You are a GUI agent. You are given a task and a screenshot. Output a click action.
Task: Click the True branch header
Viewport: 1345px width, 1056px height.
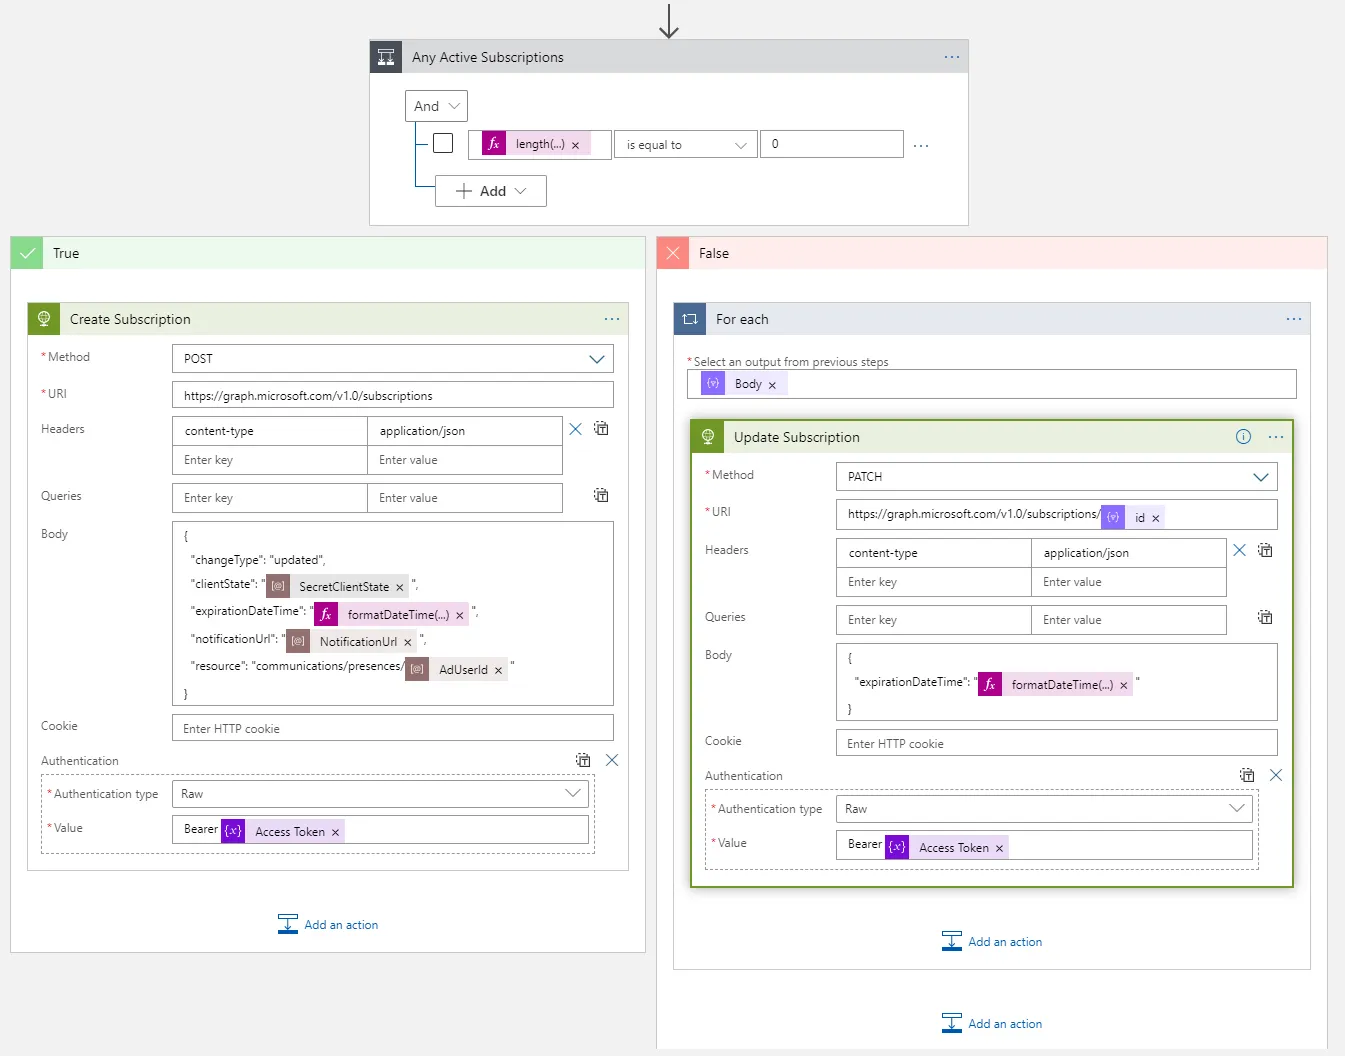tap(328, 253)
